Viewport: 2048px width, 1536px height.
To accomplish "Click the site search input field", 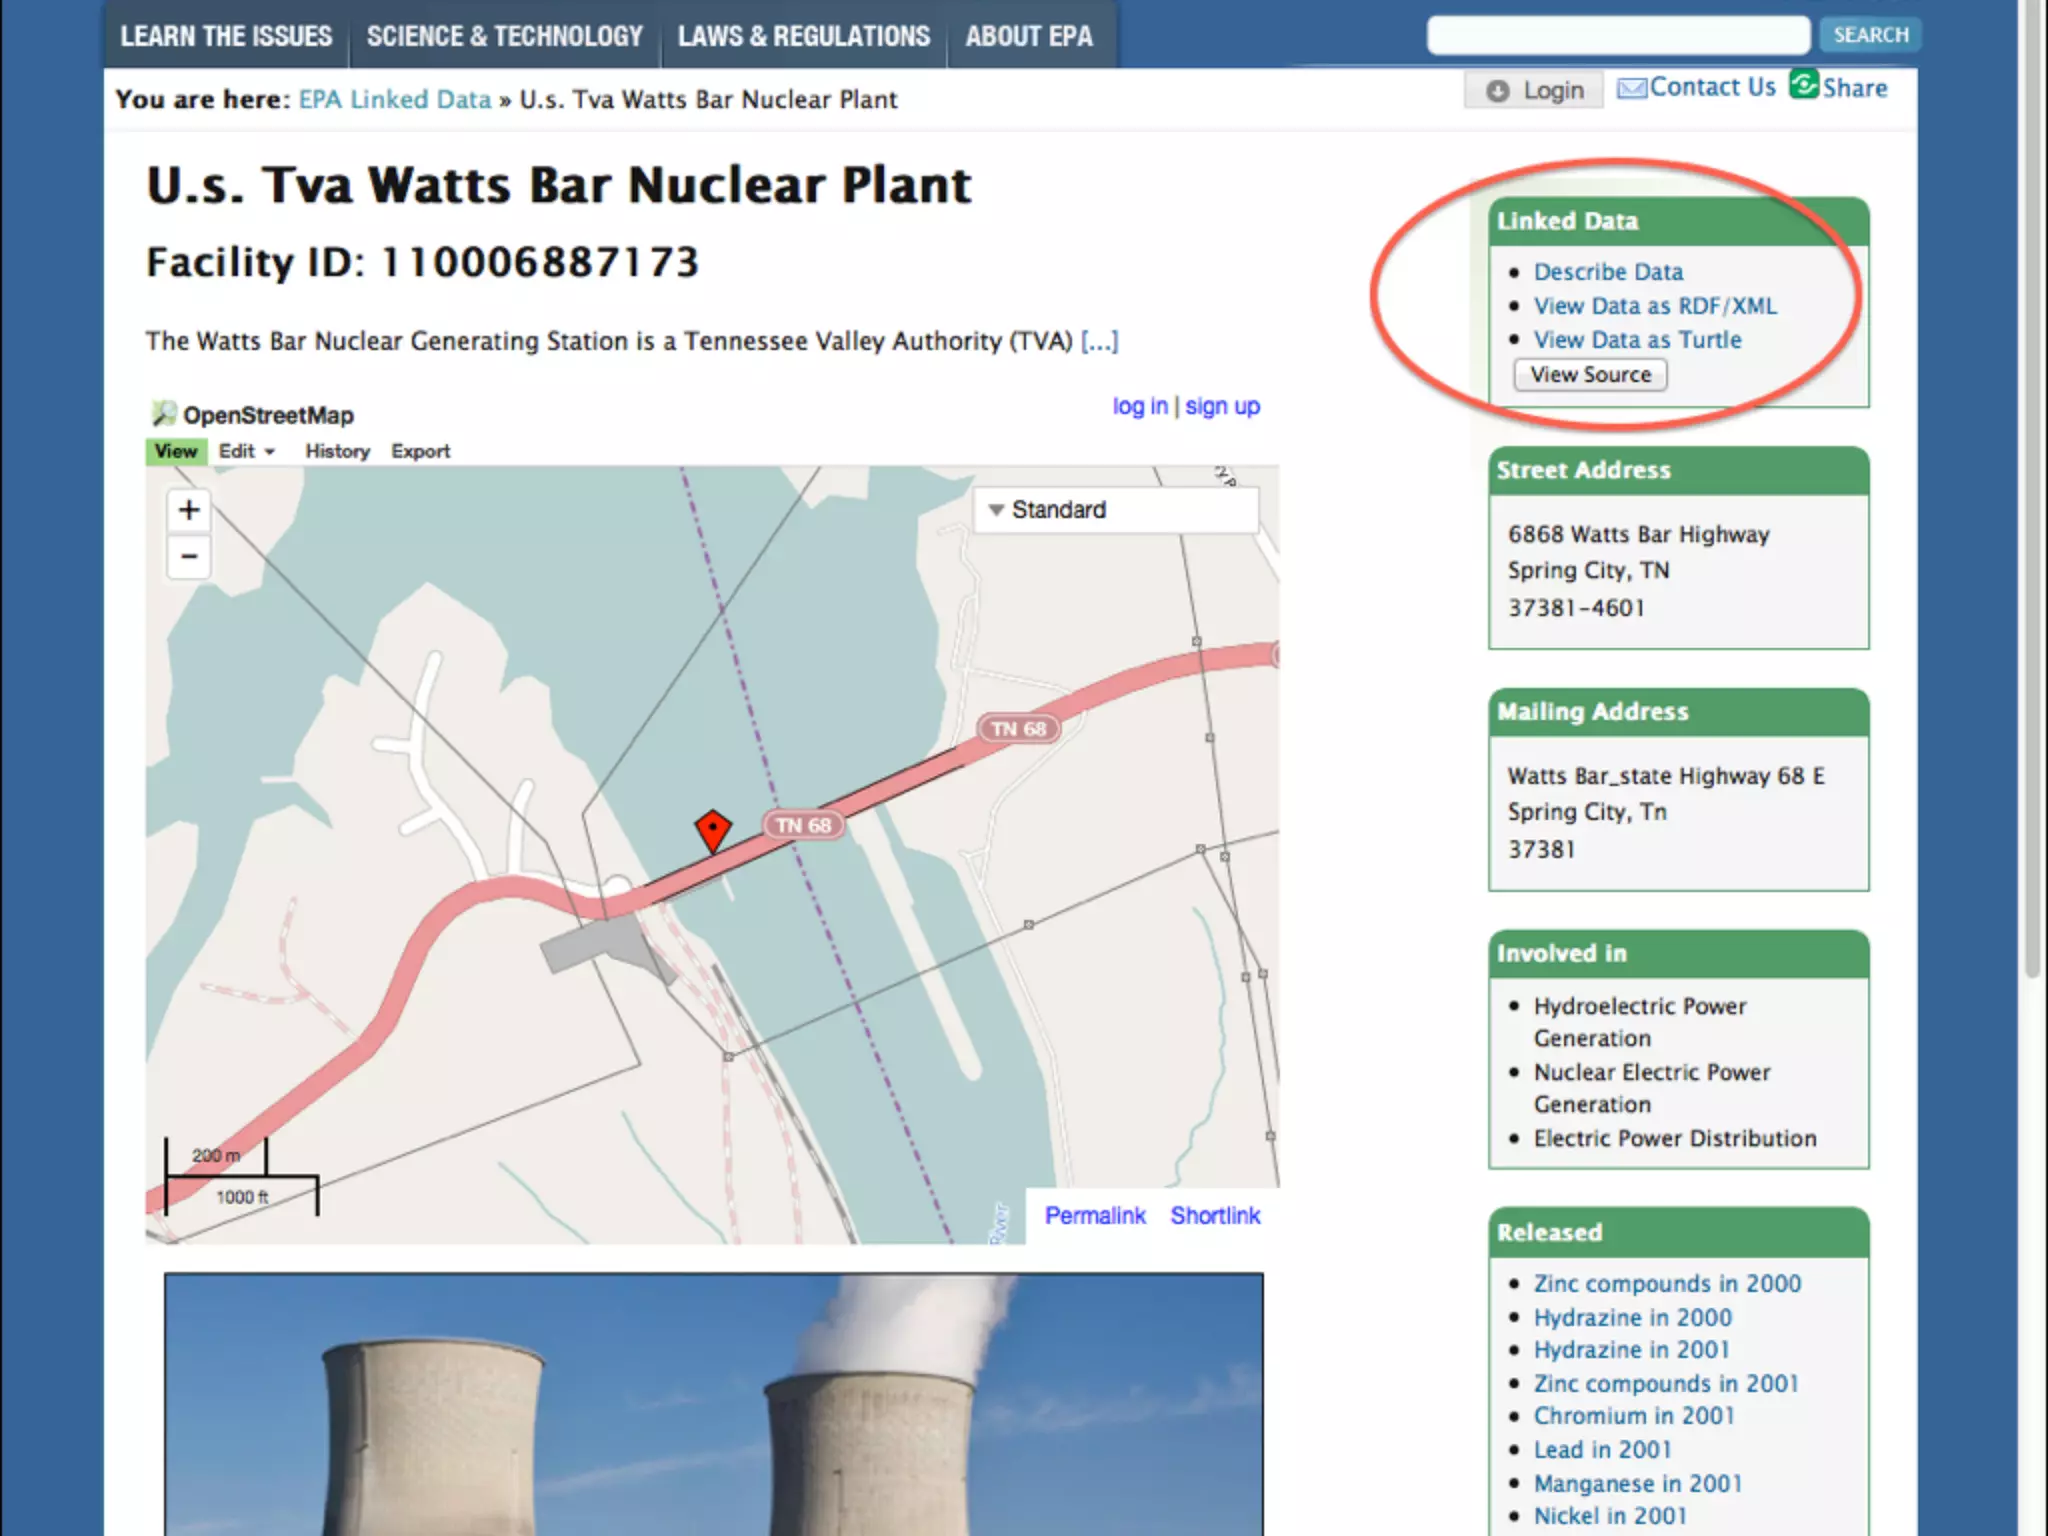I will click(1617, 36).
